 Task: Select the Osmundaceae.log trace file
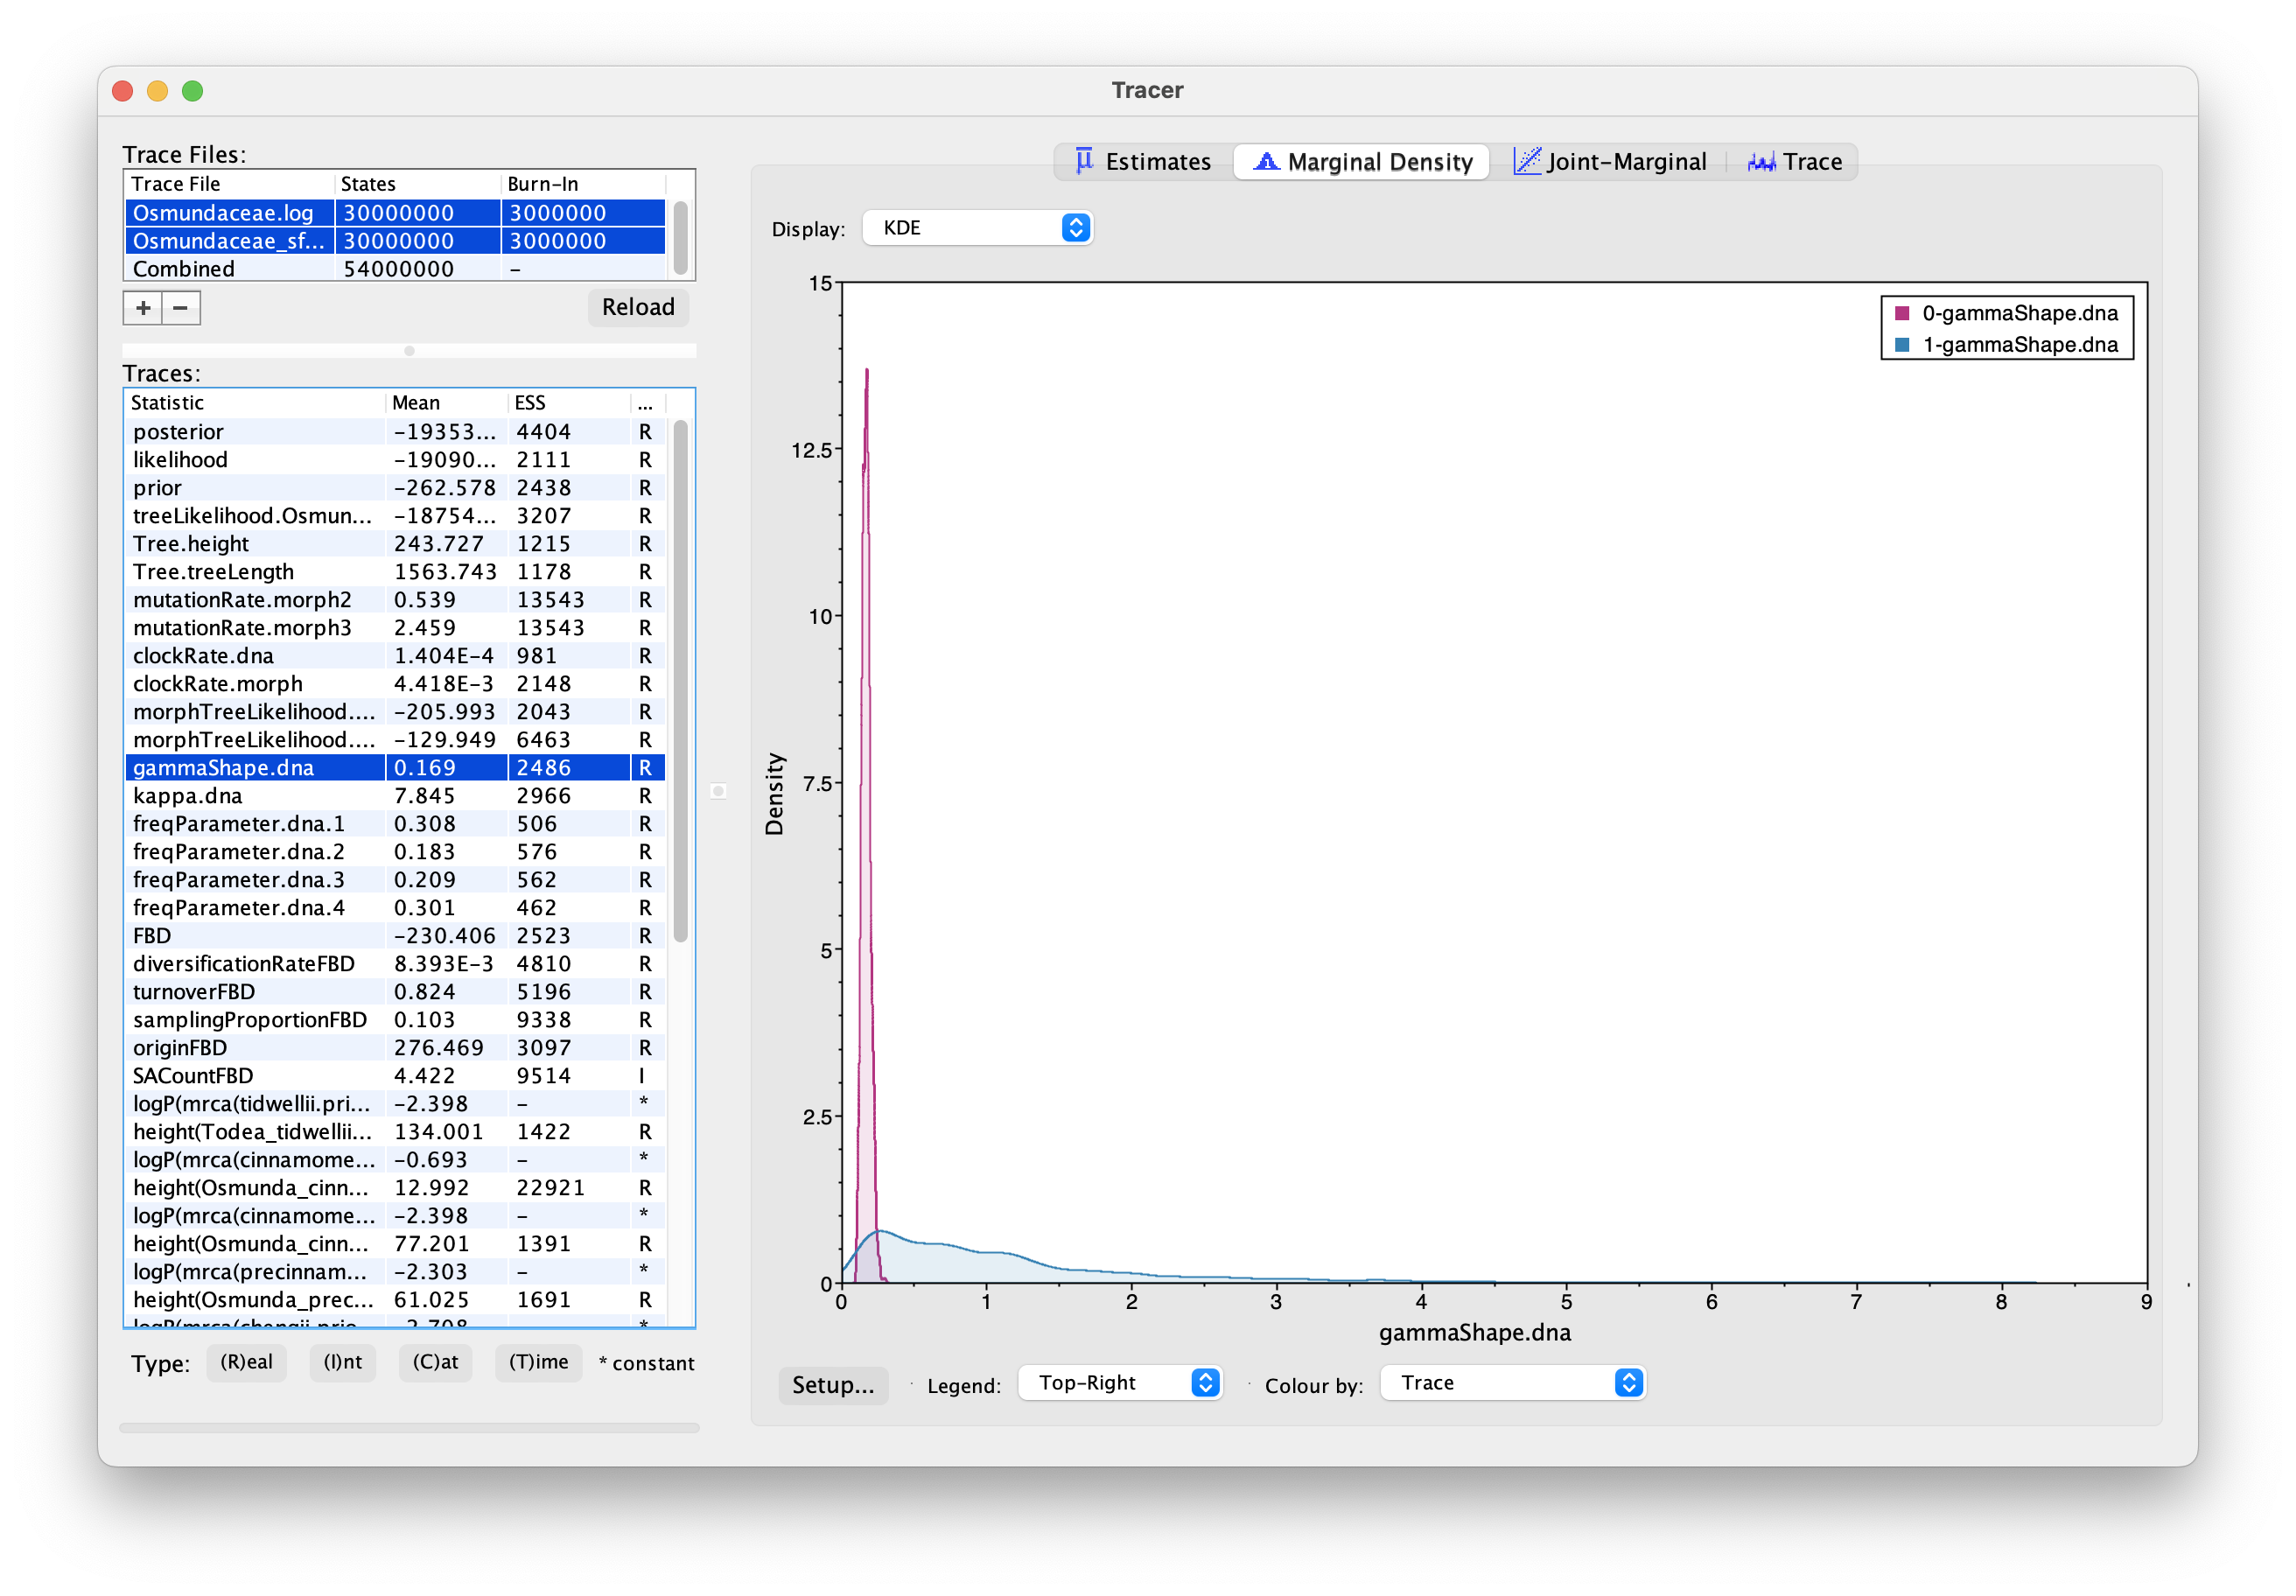tap(395, 213)
